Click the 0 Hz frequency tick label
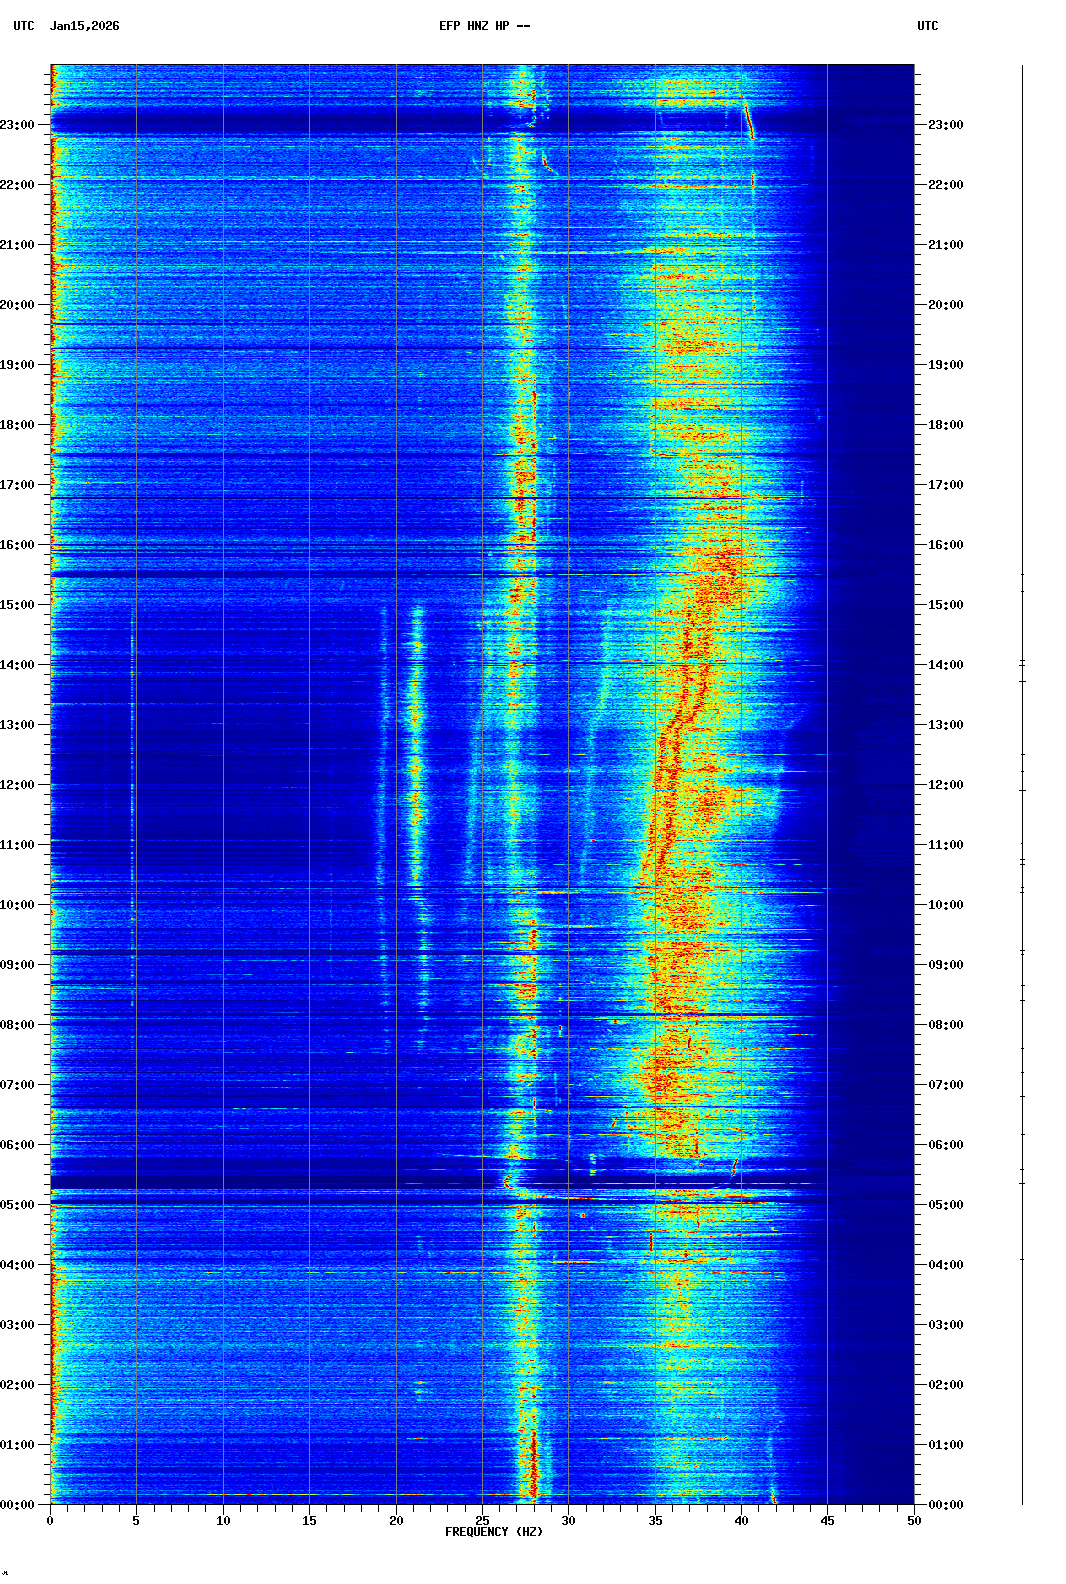1066x1584 pixels. pos(50,1520)
